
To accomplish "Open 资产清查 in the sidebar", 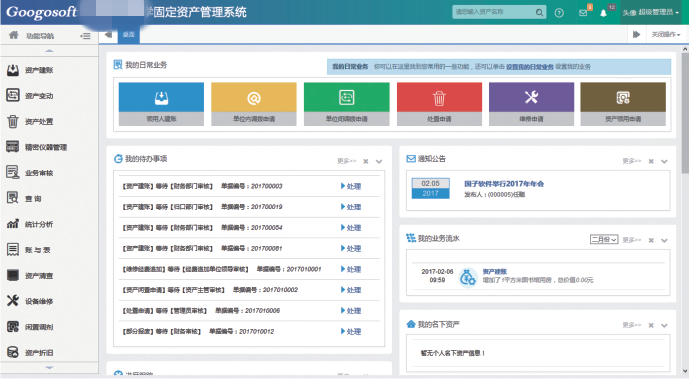I will tap(39, 276).
